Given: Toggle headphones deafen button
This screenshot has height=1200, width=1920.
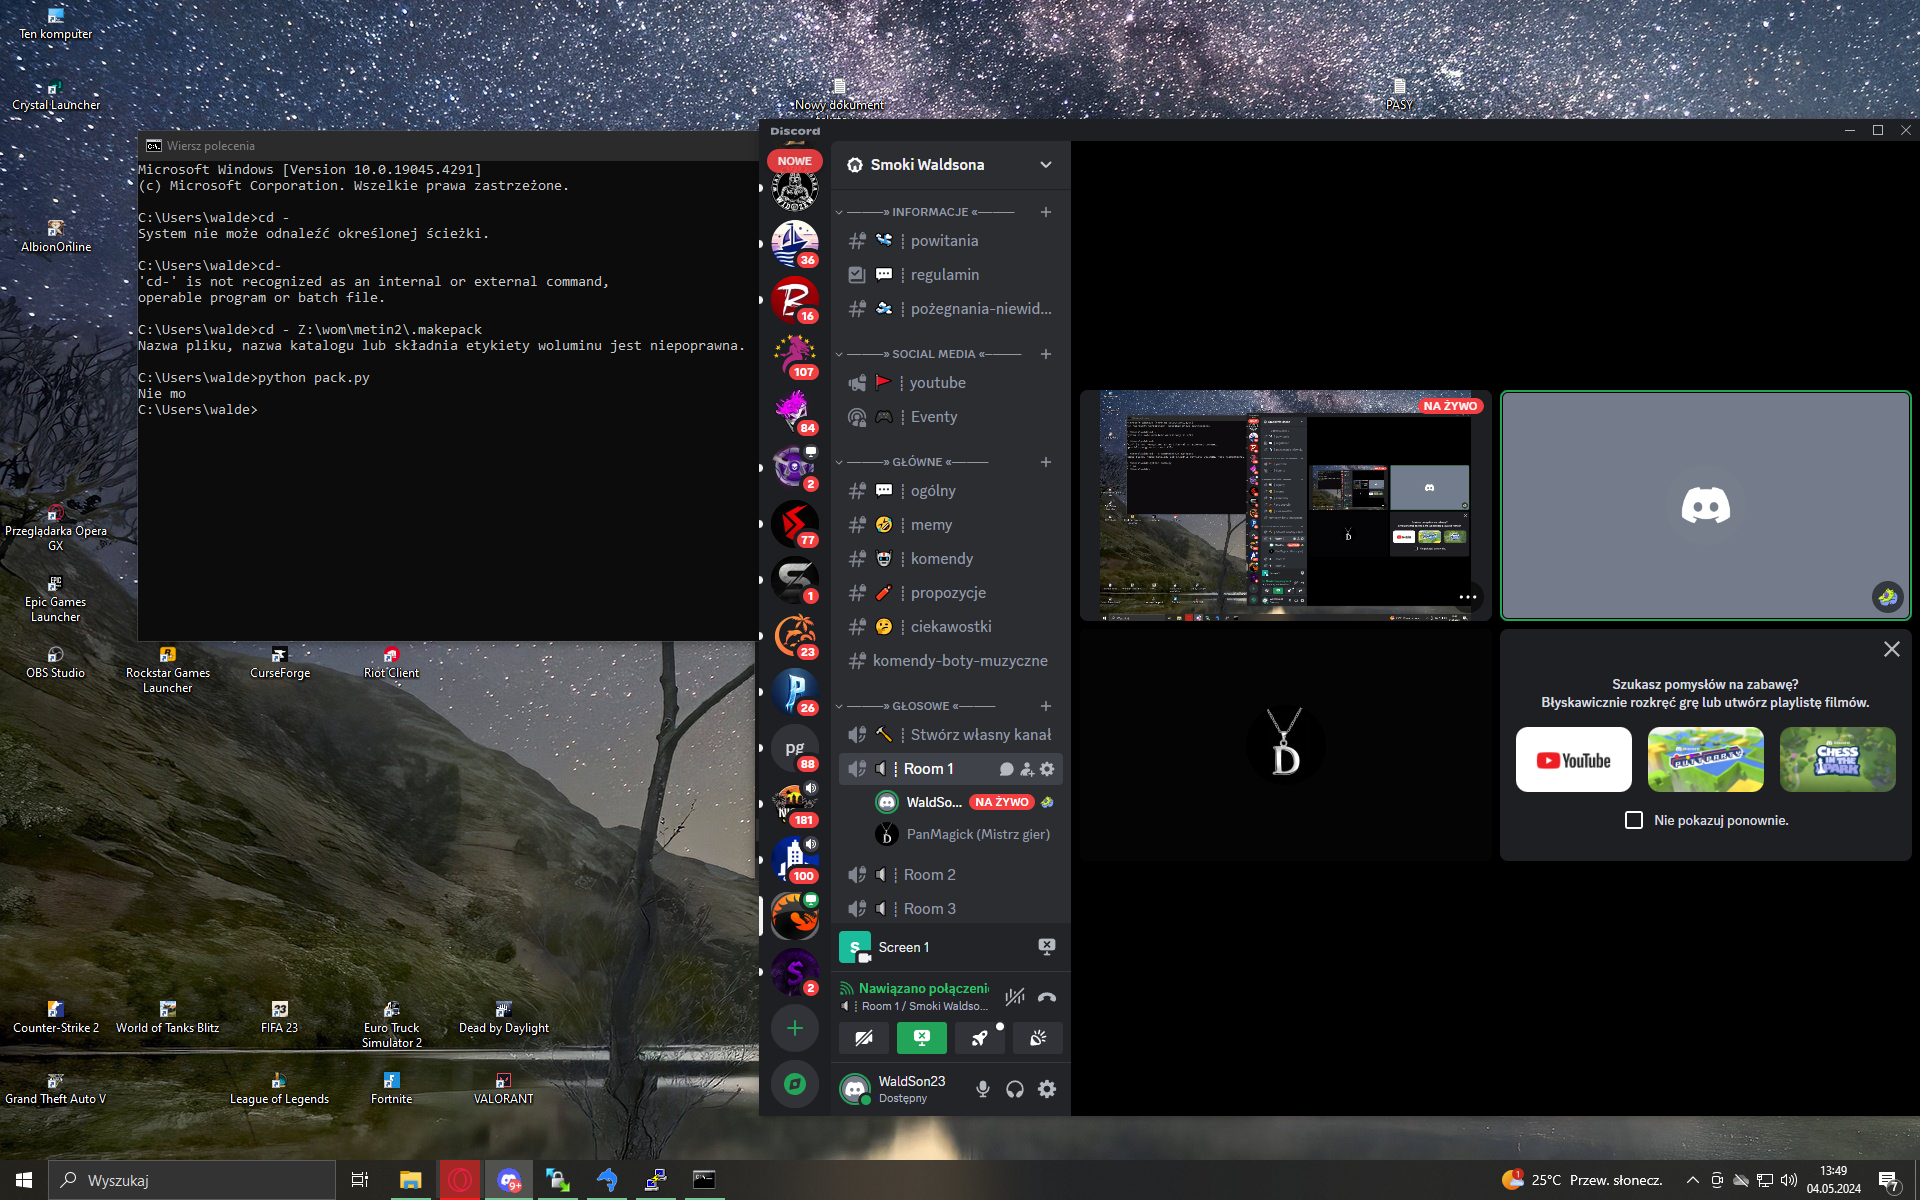Looking at the screenshot, I should pyautogui.click(x=1015, y=1089).
